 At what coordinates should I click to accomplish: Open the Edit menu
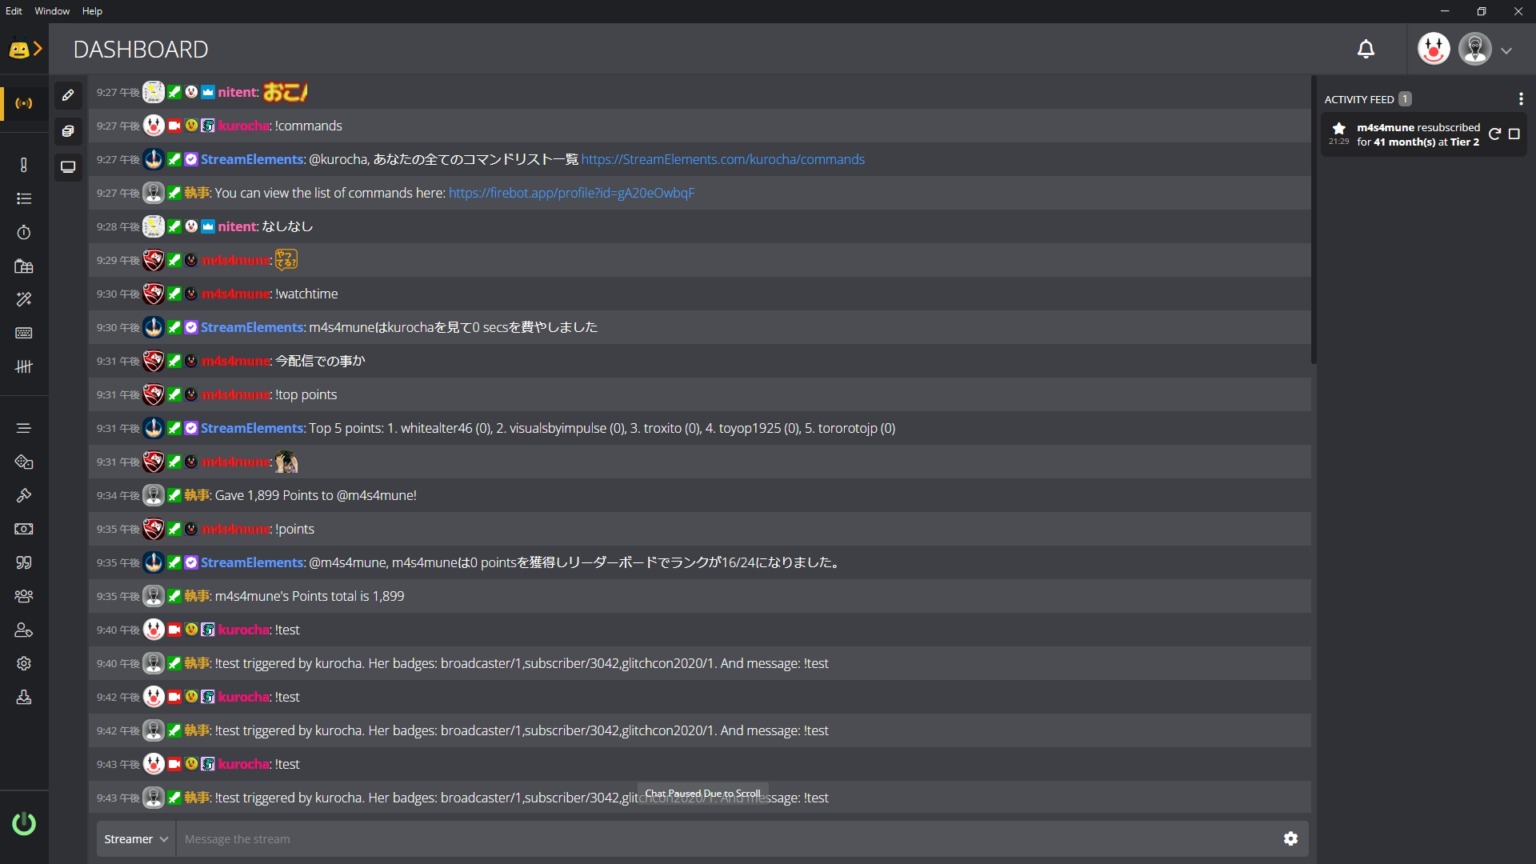13,11
